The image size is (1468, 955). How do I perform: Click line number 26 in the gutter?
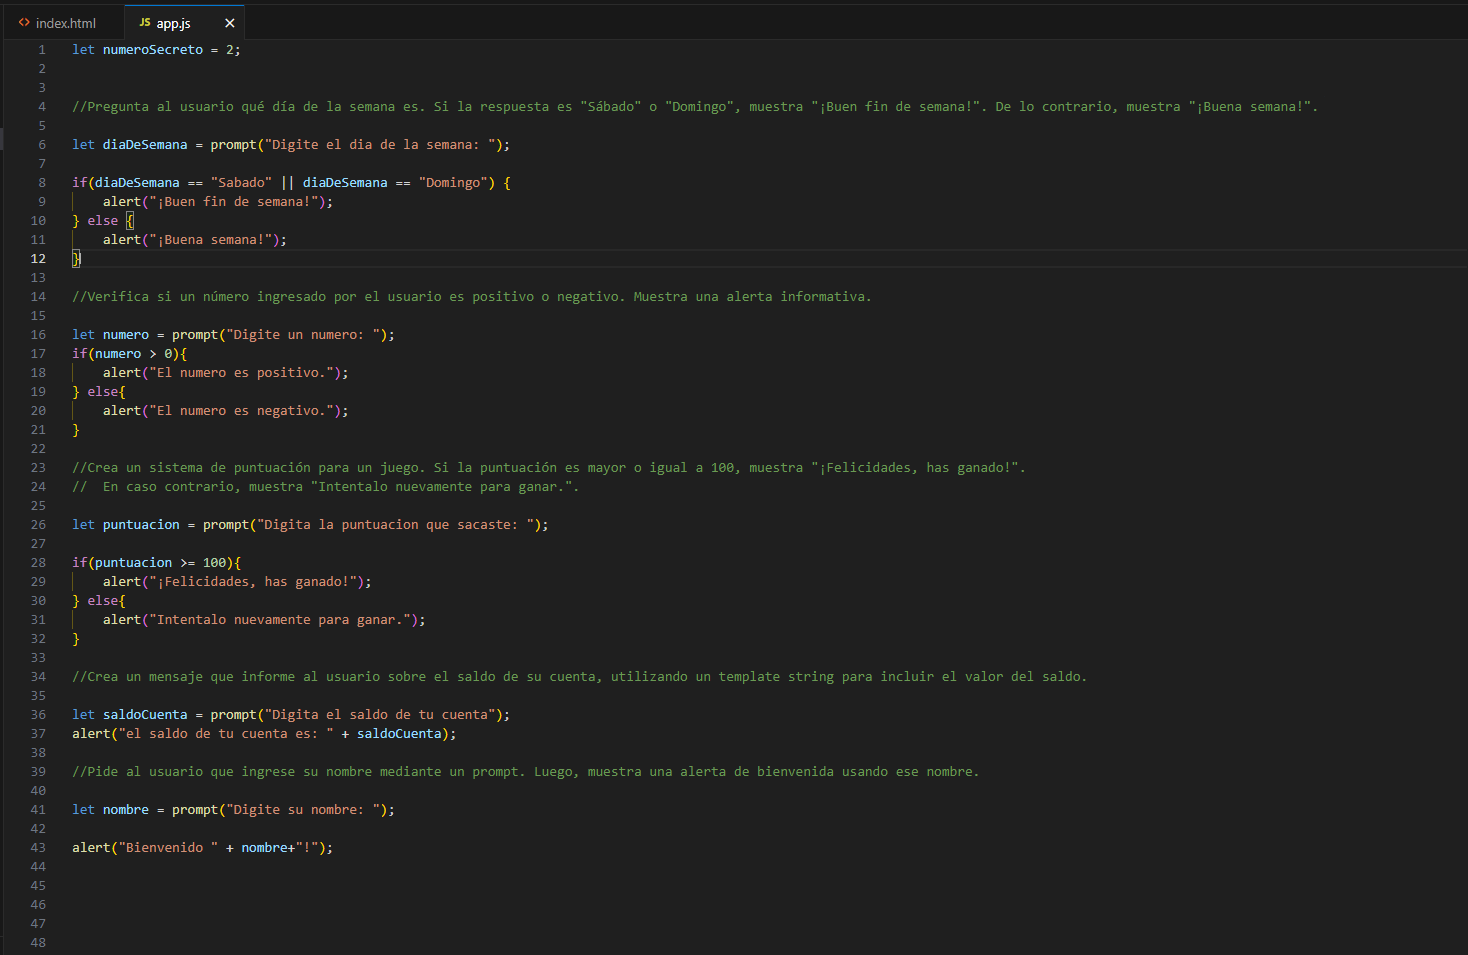(38, 525)
